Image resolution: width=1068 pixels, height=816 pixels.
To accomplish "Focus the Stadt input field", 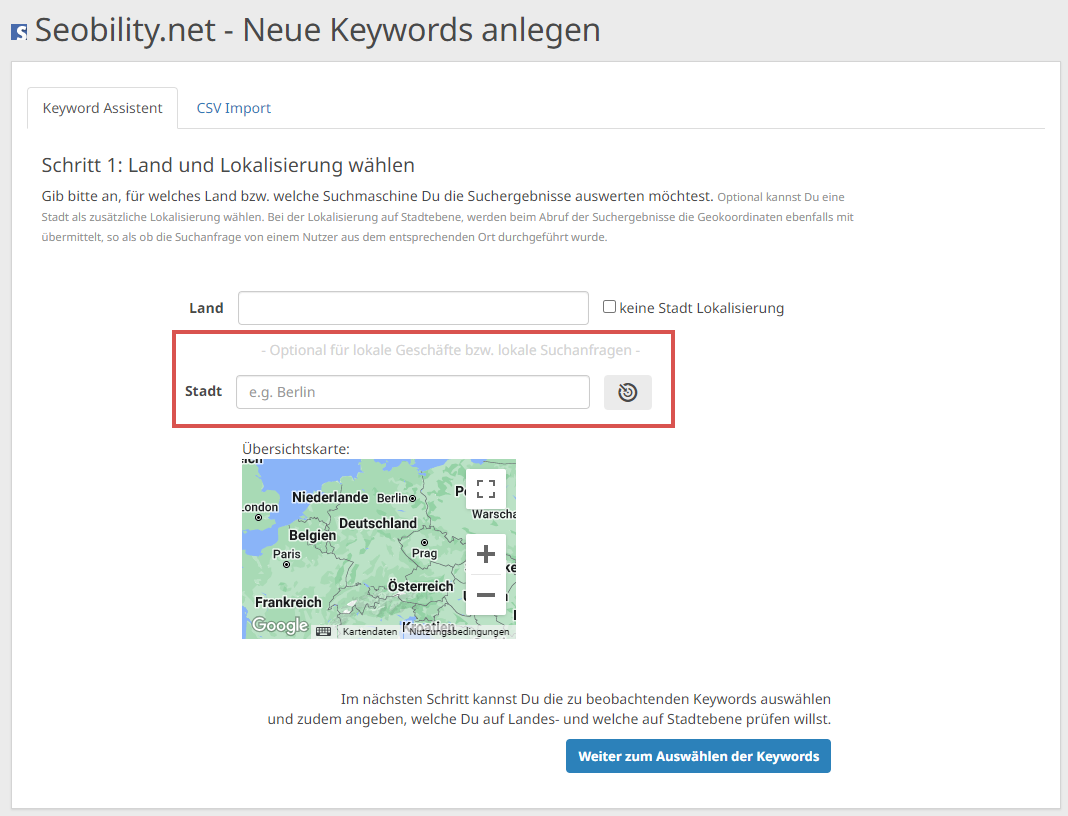I will (x=413, y=392).
